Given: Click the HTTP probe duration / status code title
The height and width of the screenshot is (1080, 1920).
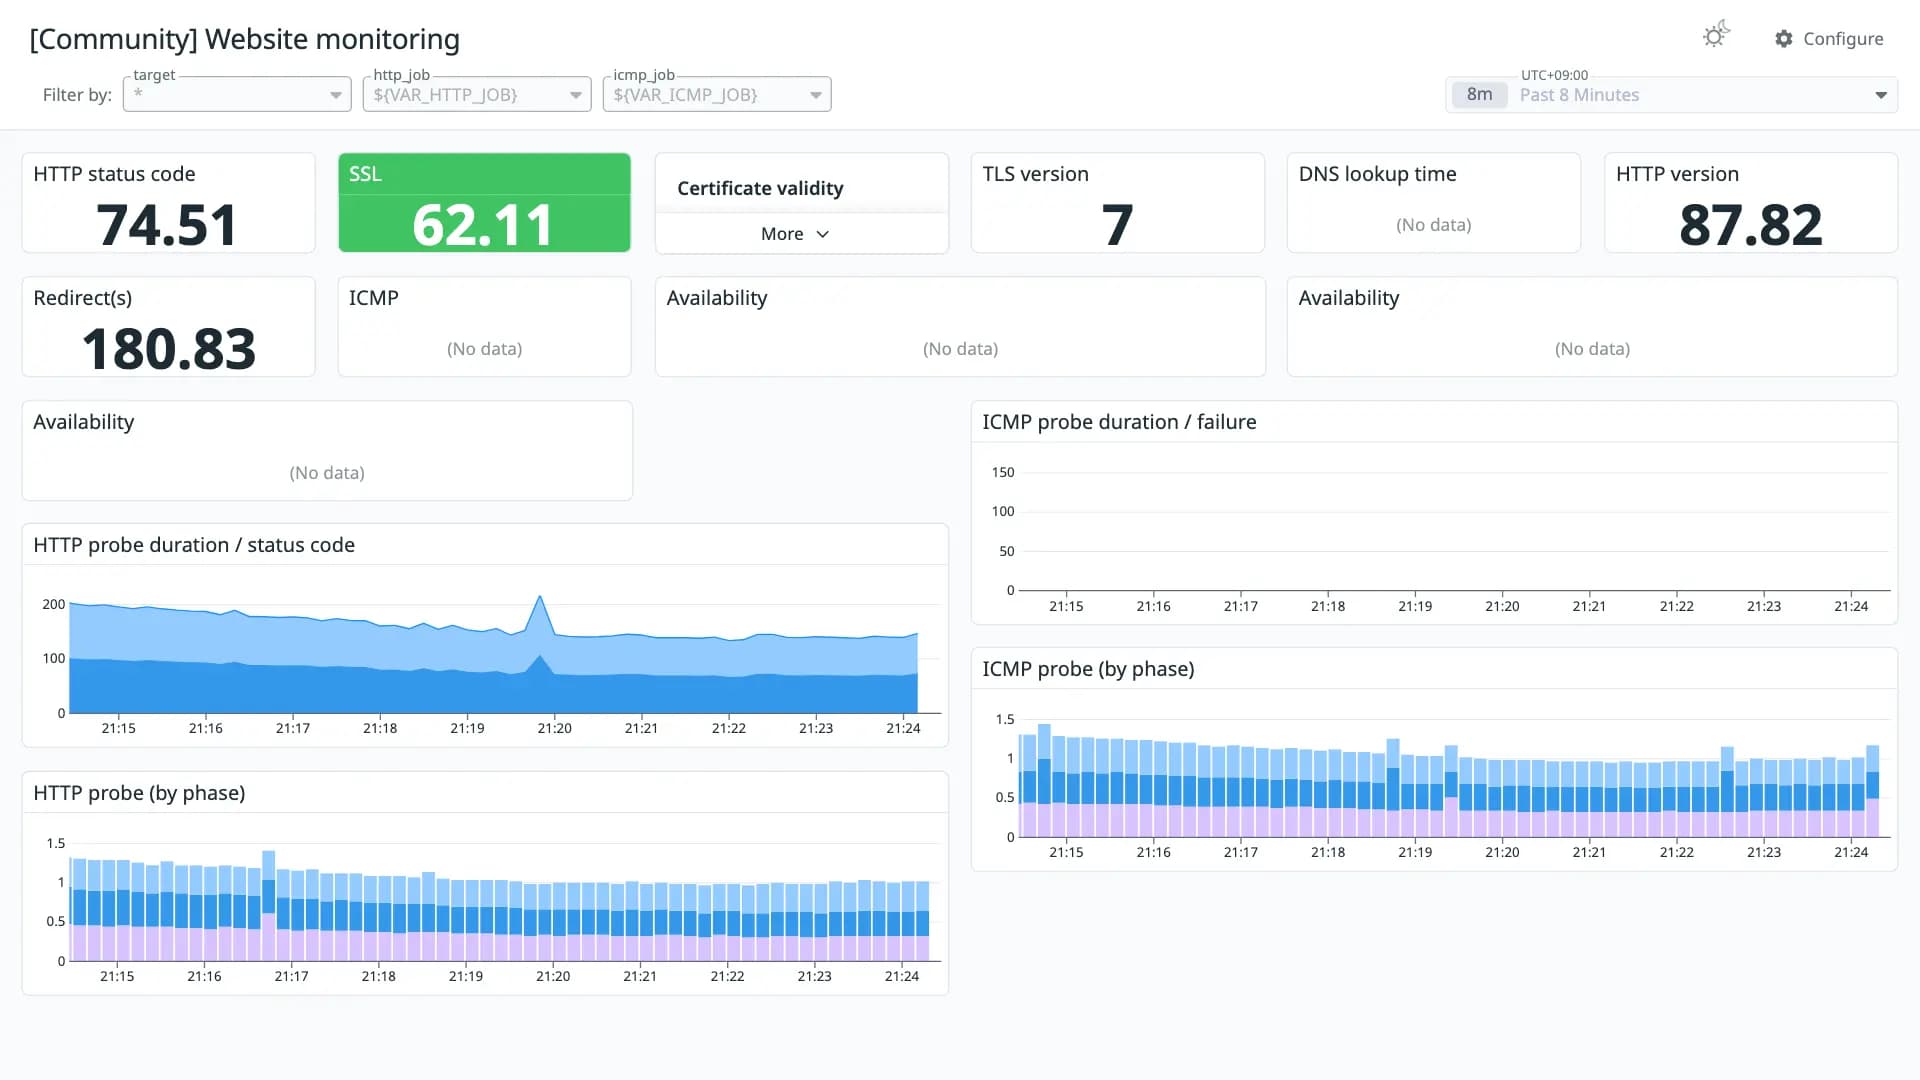Looking at the screenshot, I should coord(194,545).
